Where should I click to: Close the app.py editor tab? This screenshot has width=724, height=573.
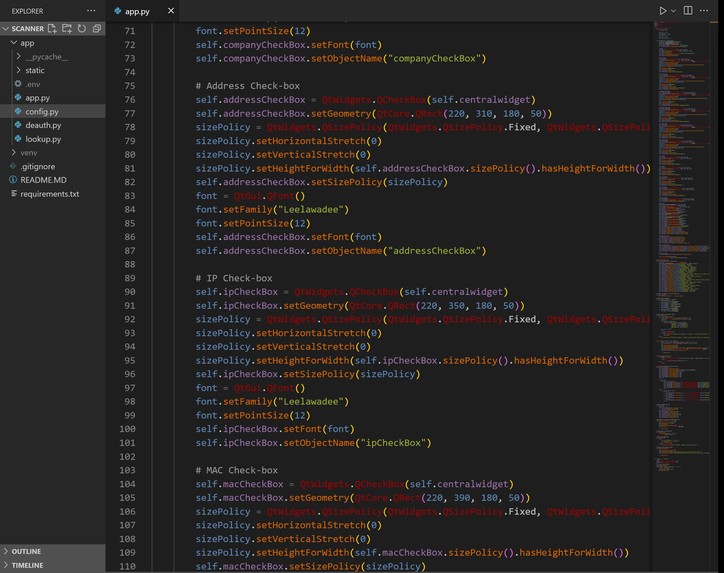click(170, 11)
